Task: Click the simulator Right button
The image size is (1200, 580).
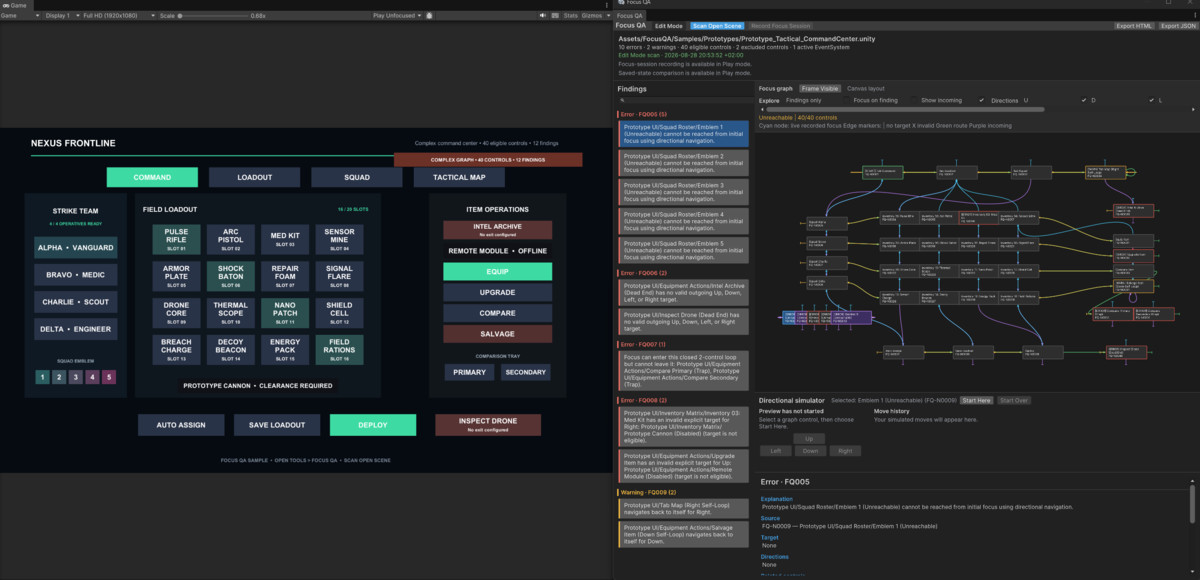Action: [x=845, y=451]
